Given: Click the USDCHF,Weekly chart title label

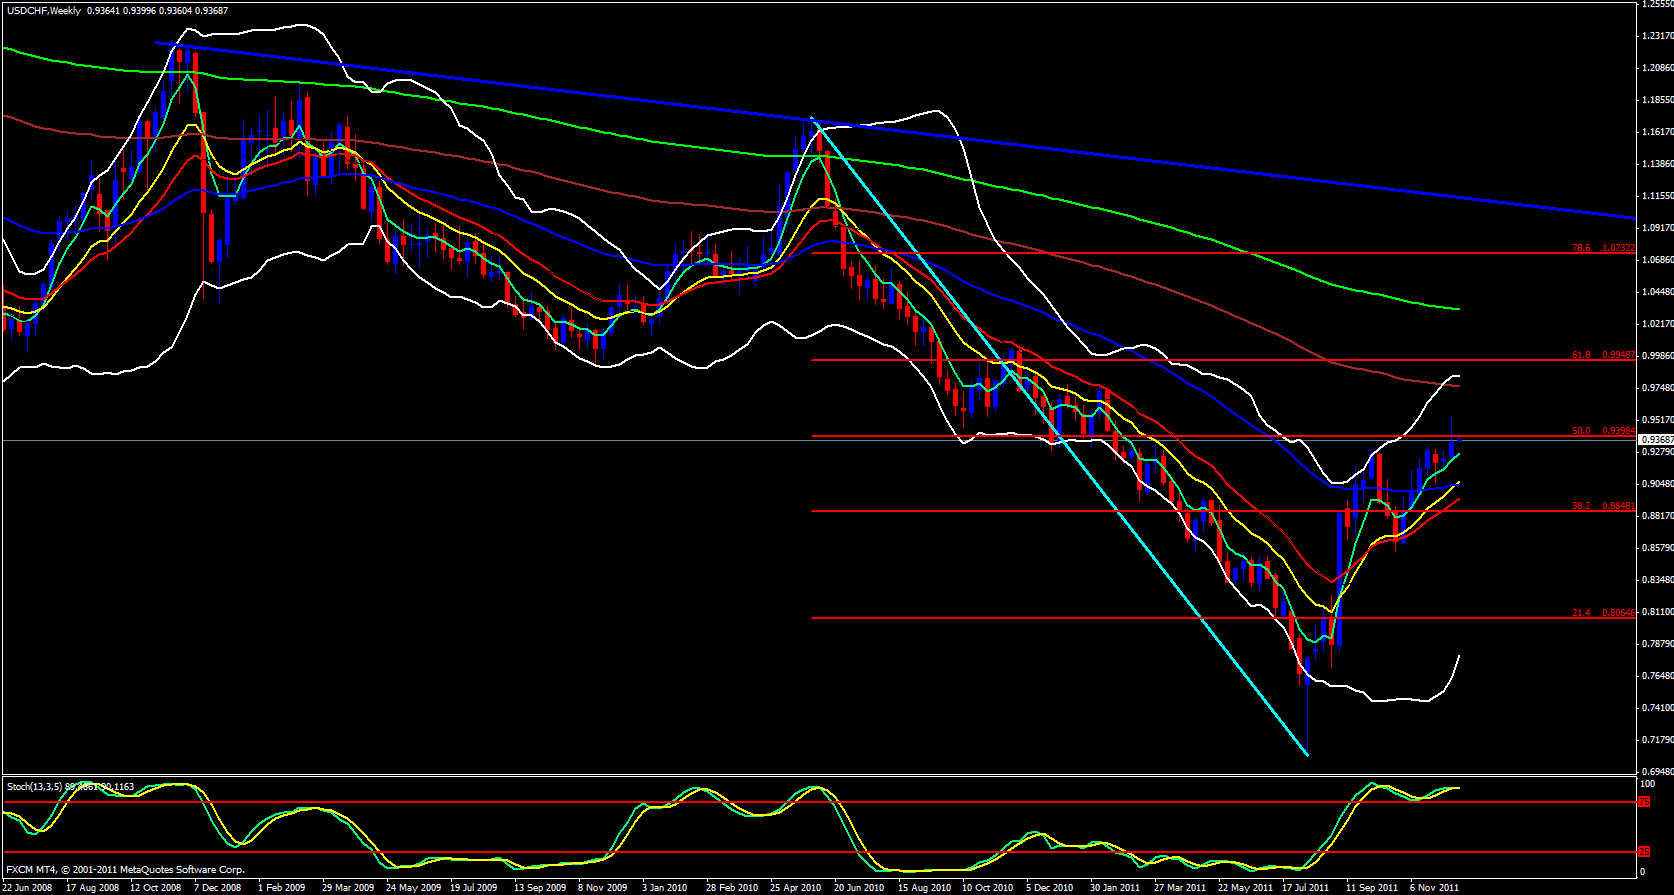Looking at the screenshot, I should [x=43, y=10].
